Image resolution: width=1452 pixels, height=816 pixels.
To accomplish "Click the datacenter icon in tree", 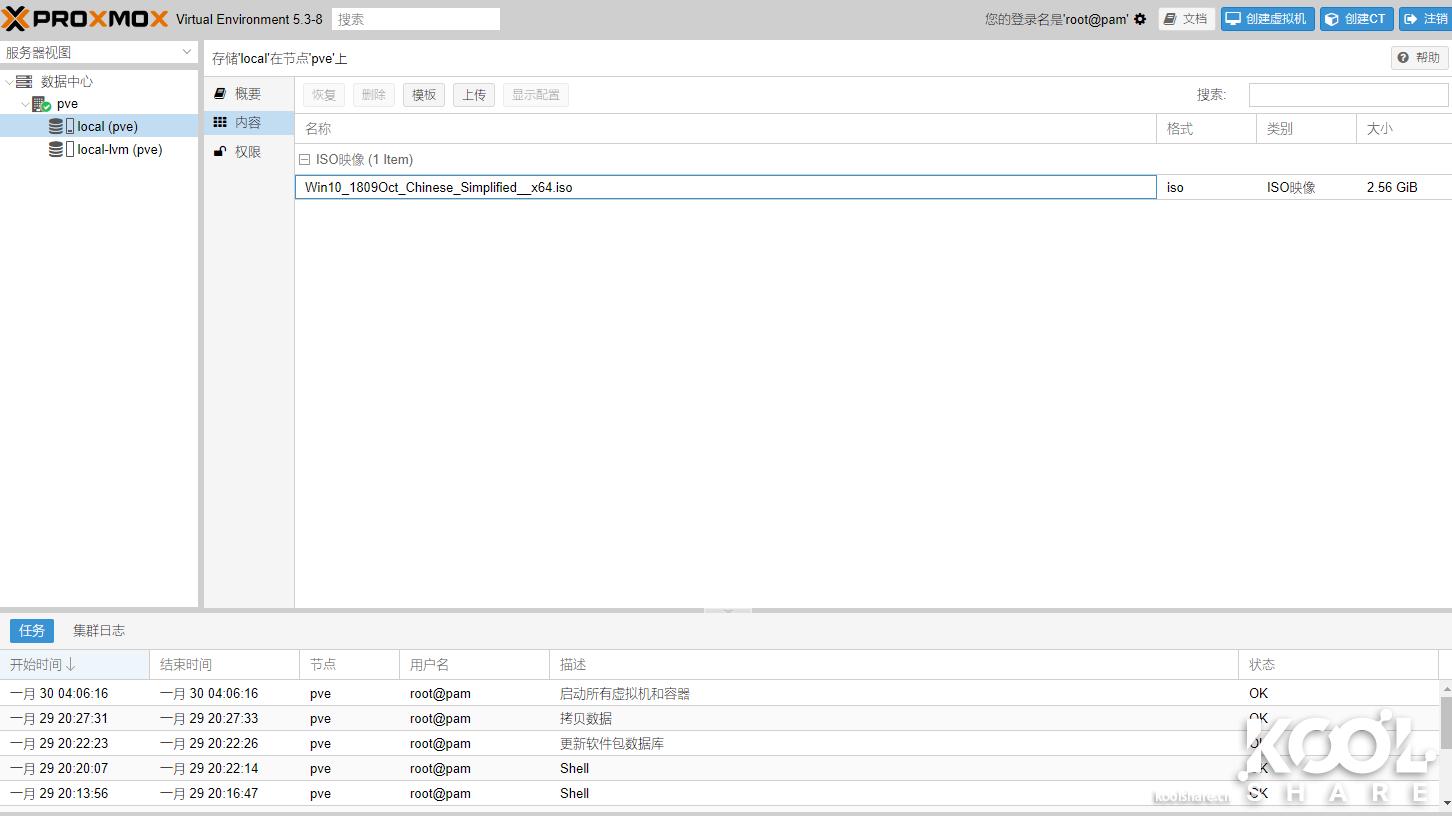I will tap(24, 82).
